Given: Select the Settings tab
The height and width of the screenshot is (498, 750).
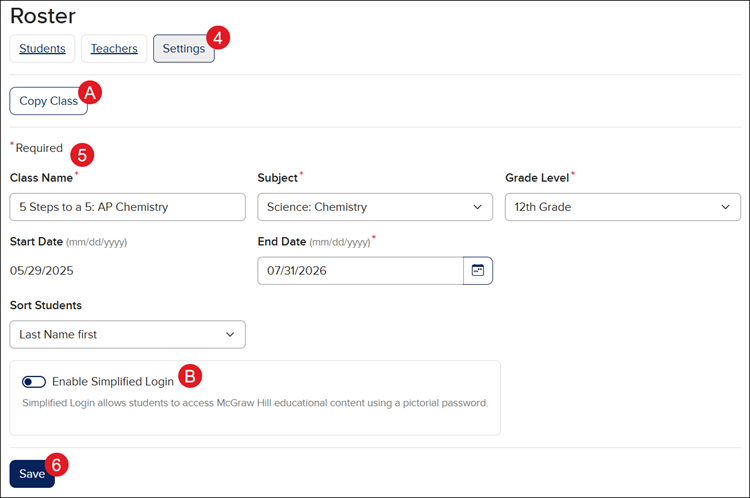Looking at the screenshot, I should (x=183, y=48).
